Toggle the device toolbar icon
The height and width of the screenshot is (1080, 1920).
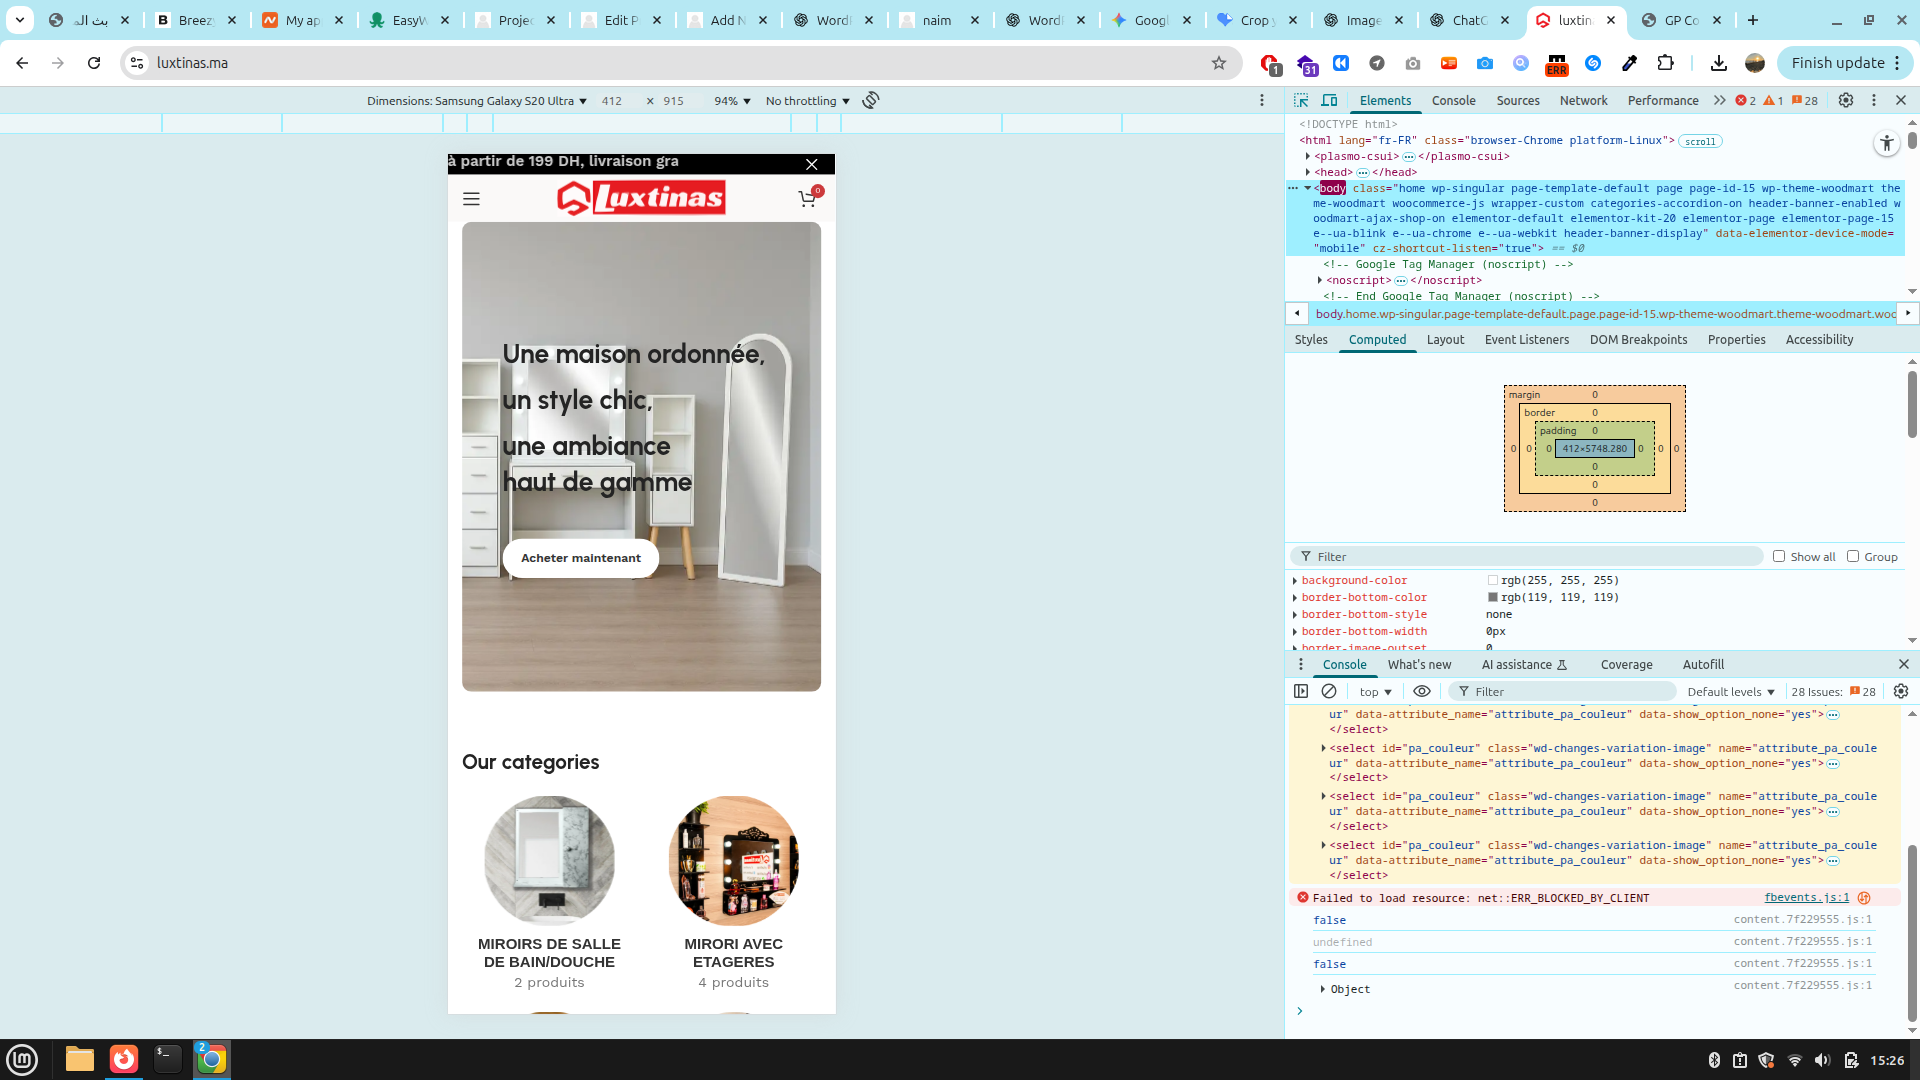click(x=1329, y=100)
